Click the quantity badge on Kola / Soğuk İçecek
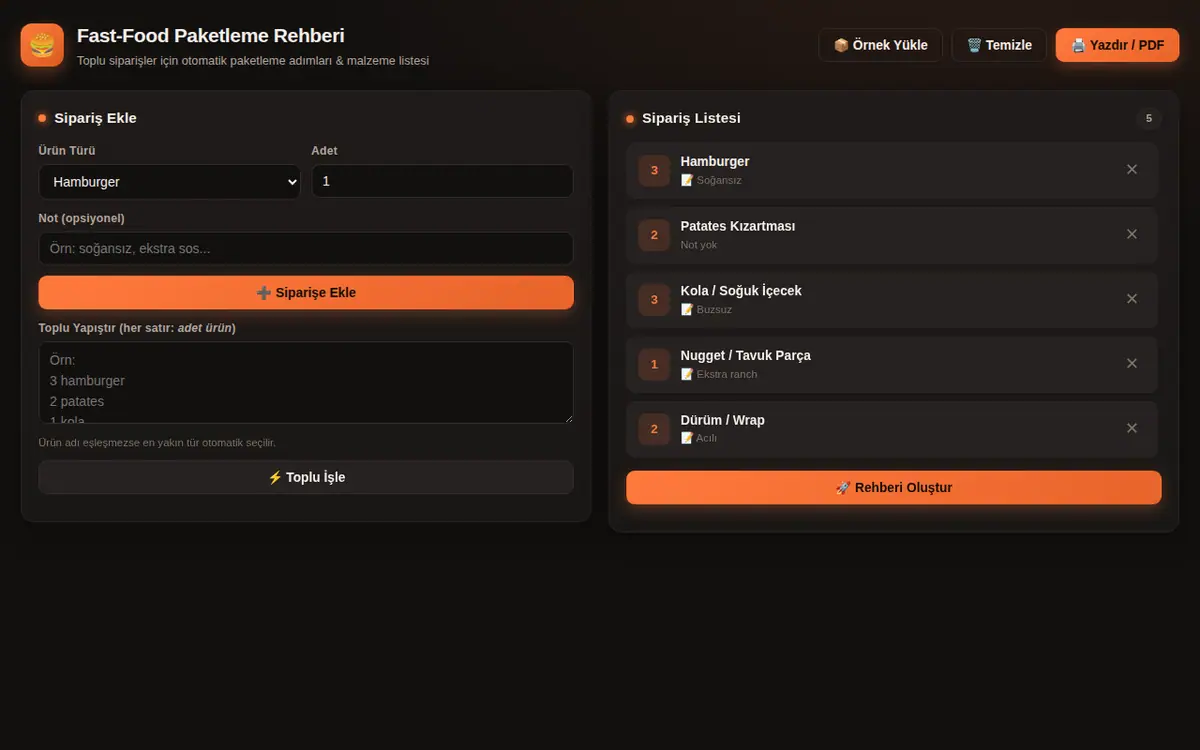This screenshot has height=750, width=1200. [x=654, y=299]
